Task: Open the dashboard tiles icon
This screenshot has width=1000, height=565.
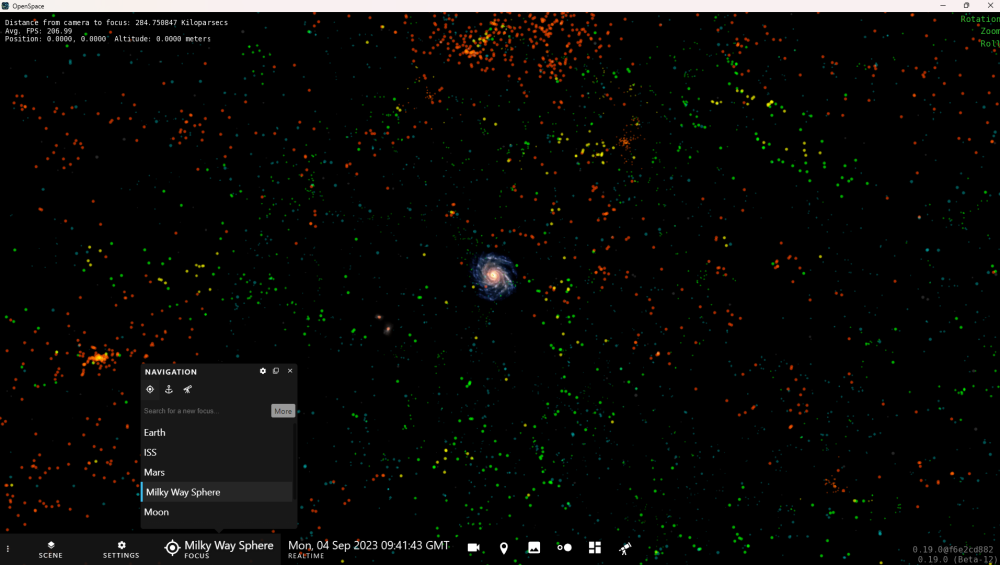Action: (x=594, y=548)
